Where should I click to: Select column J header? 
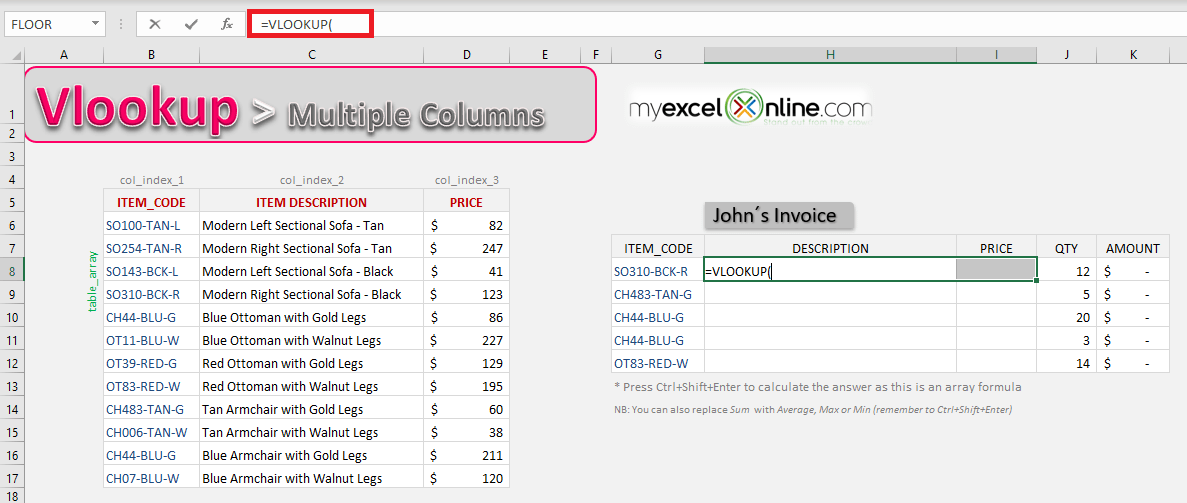(1067, 55)
